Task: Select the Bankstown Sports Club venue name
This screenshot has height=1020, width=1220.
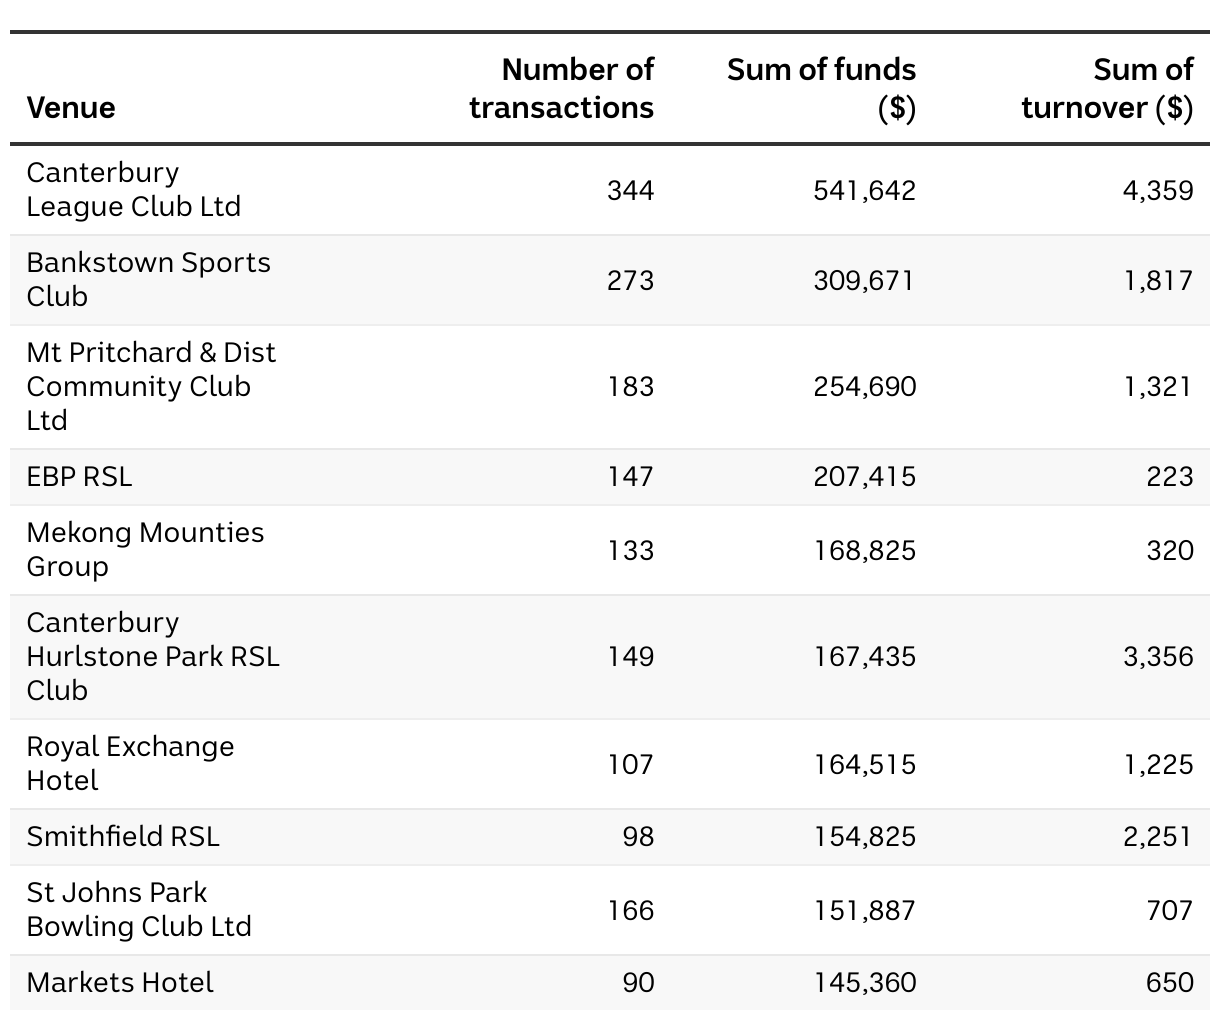Action: pos(148,279)
